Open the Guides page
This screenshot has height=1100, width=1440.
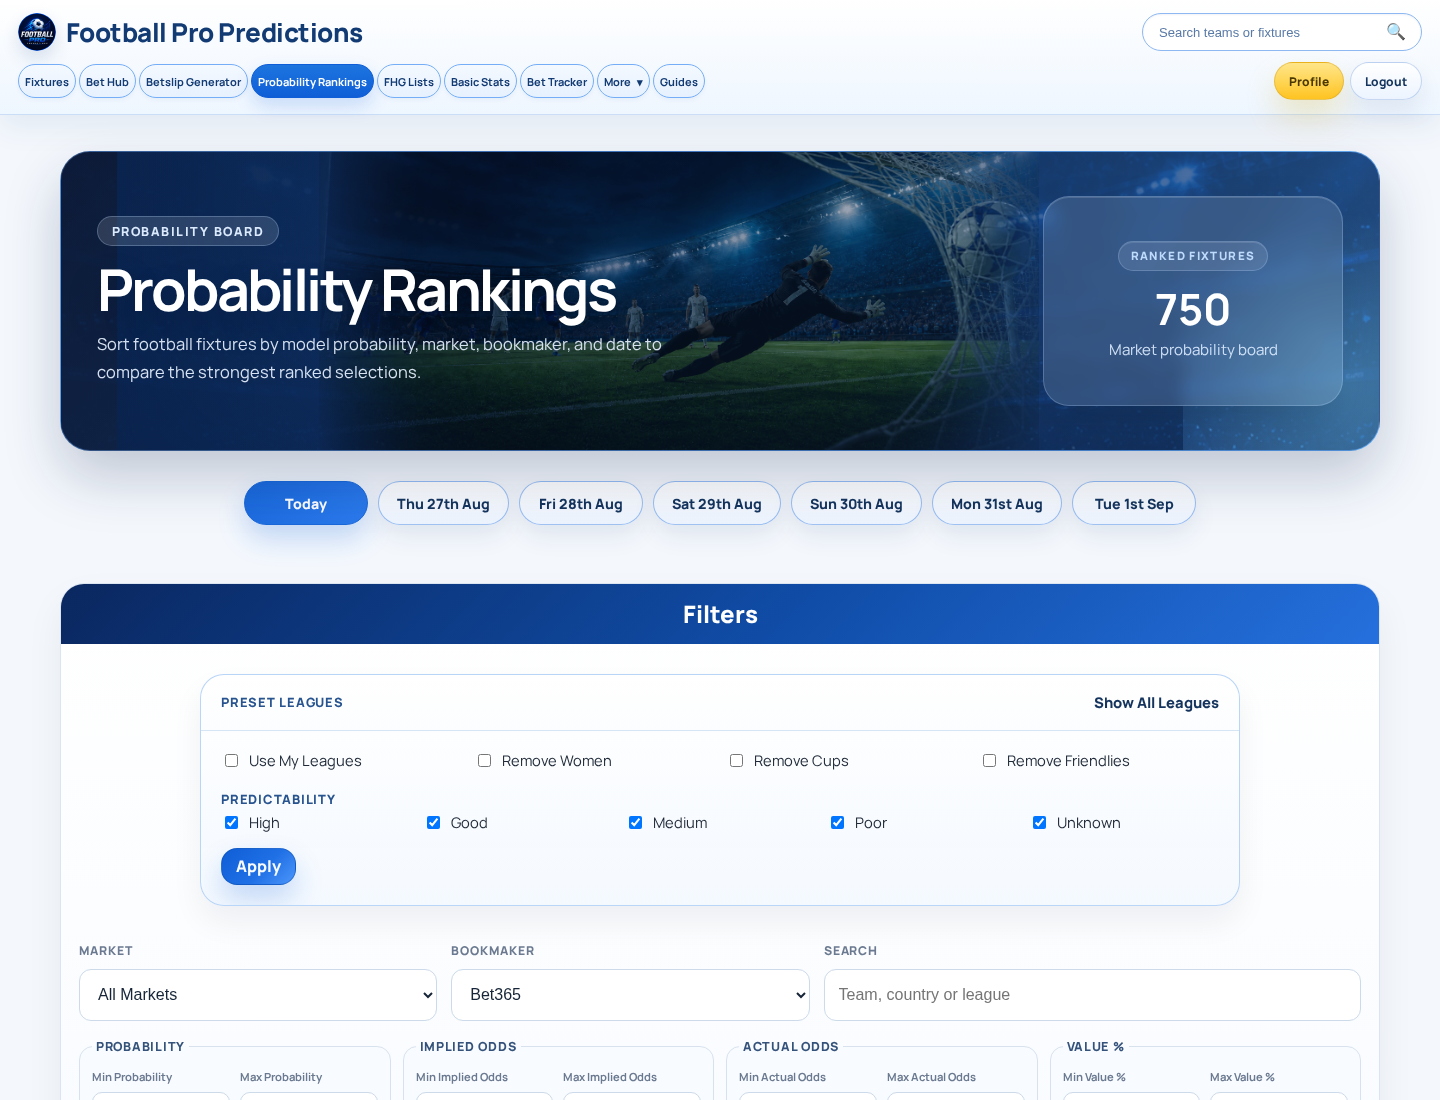[x=679, y=82]
